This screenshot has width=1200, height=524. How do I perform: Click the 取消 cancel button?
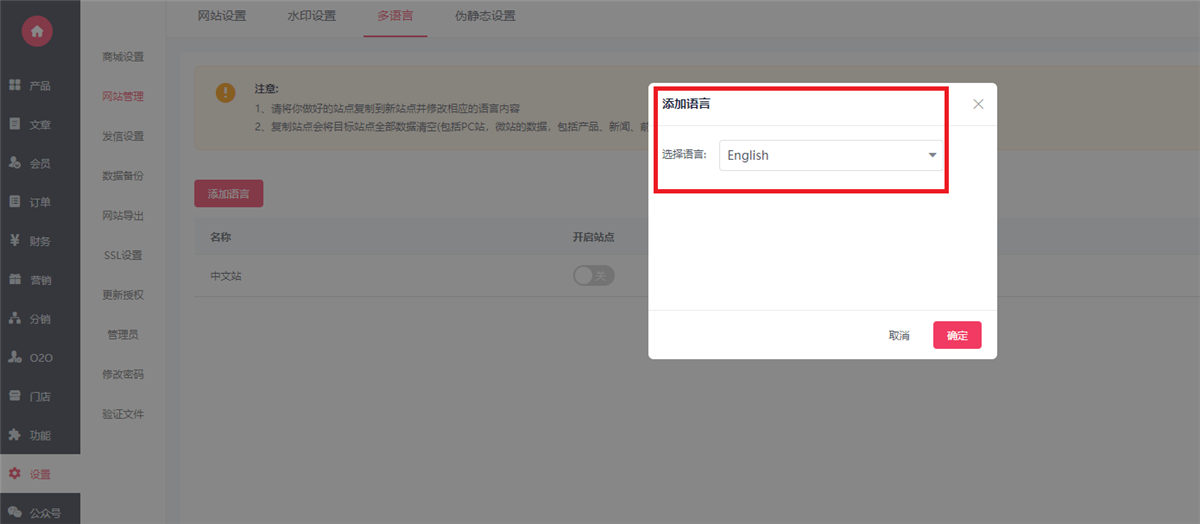(x=899, y=335)
